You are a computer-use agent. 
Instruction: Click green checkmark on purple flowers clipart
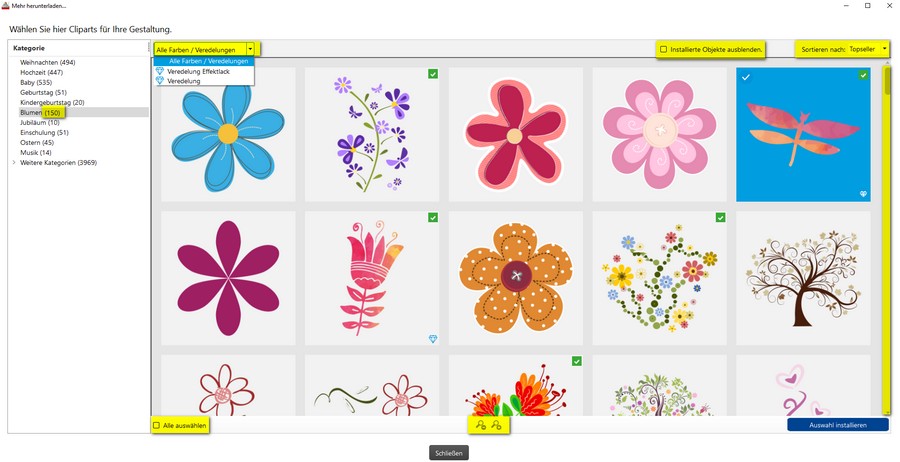[x=433, y=74]
